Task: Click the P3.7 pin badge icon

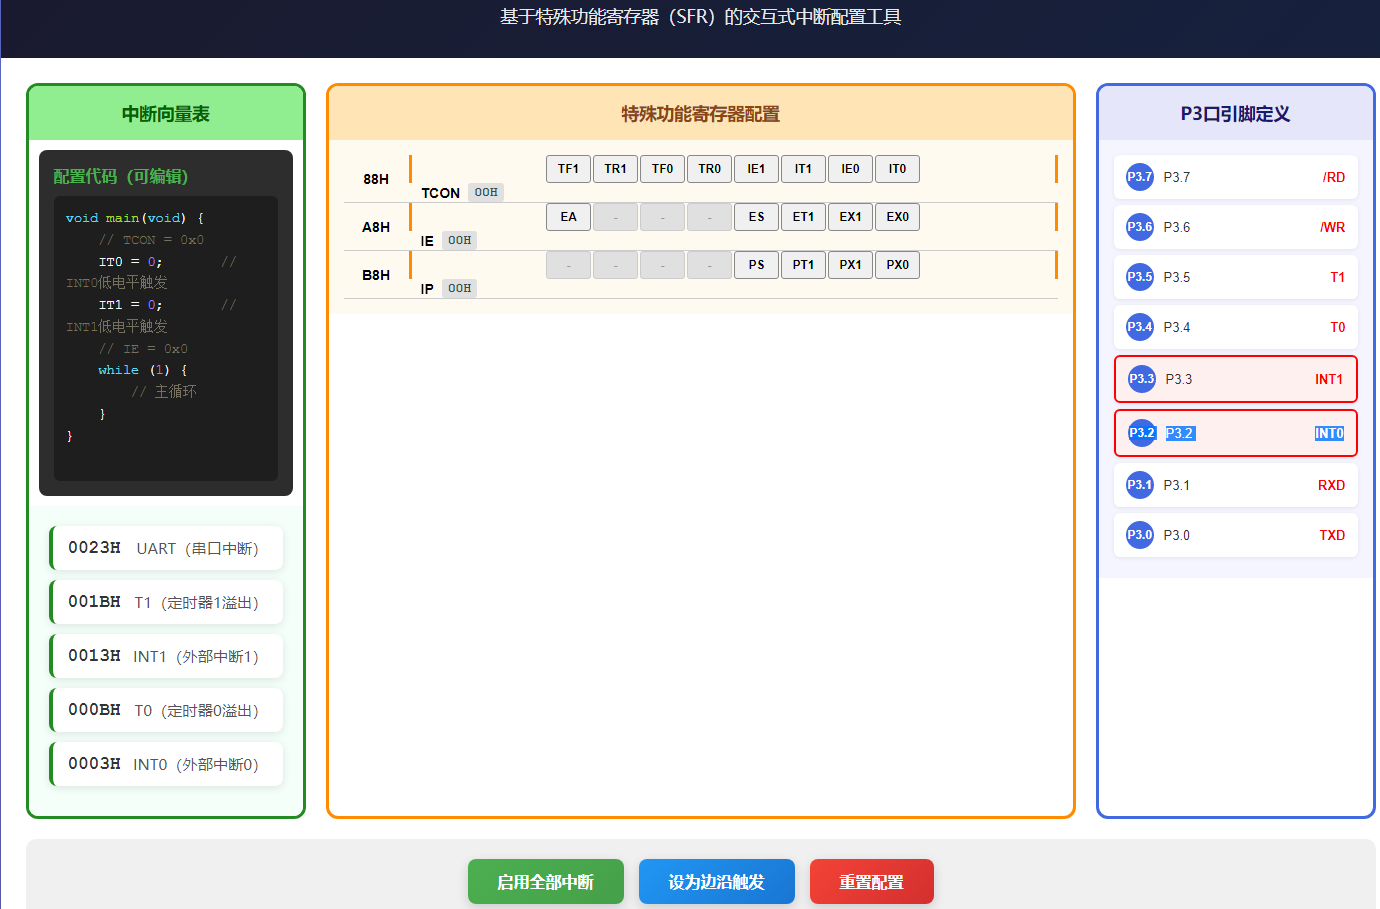Action: pos(1139,177)
